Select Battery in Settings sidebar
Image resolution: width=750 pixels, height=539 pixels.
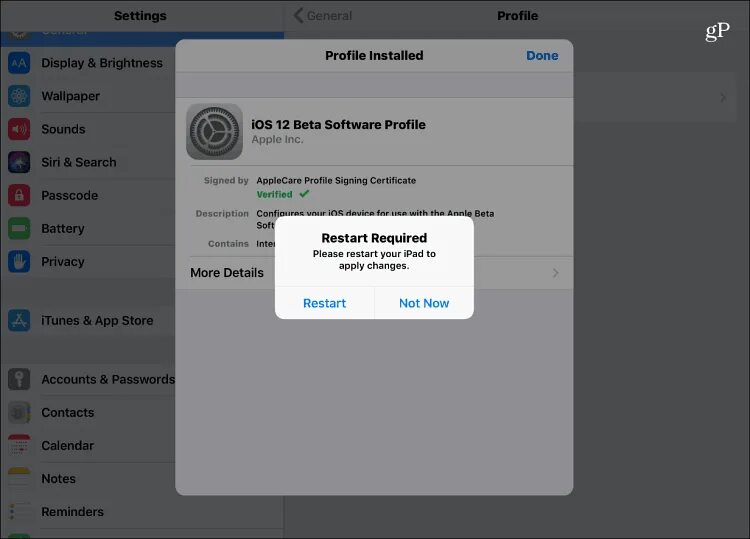coord(63,229)
